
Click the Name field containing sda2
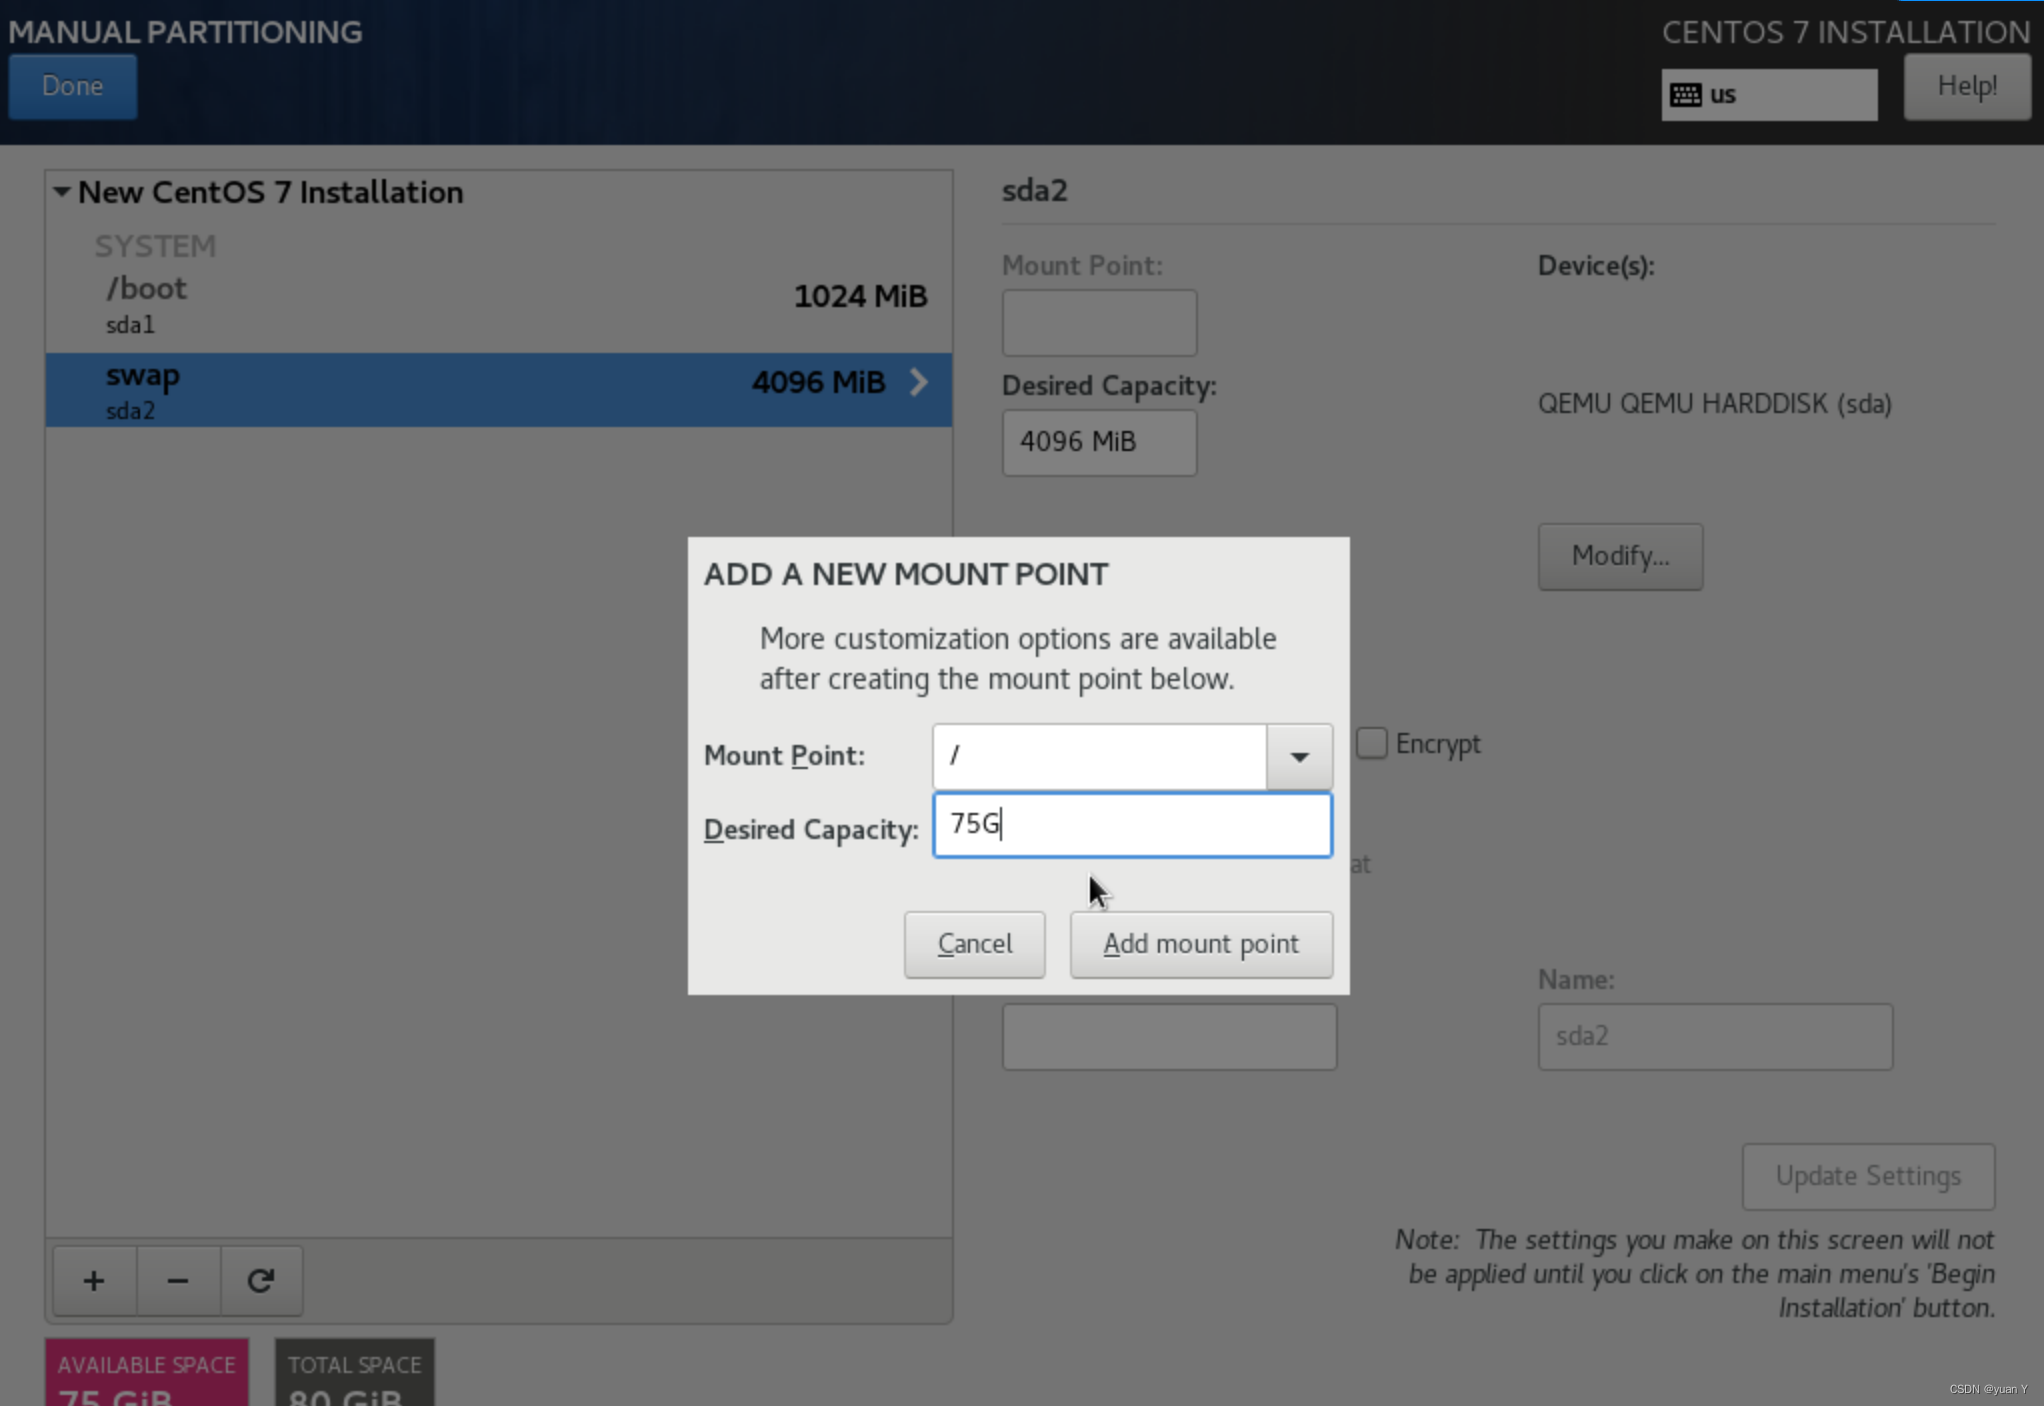pos(1714,1036)
